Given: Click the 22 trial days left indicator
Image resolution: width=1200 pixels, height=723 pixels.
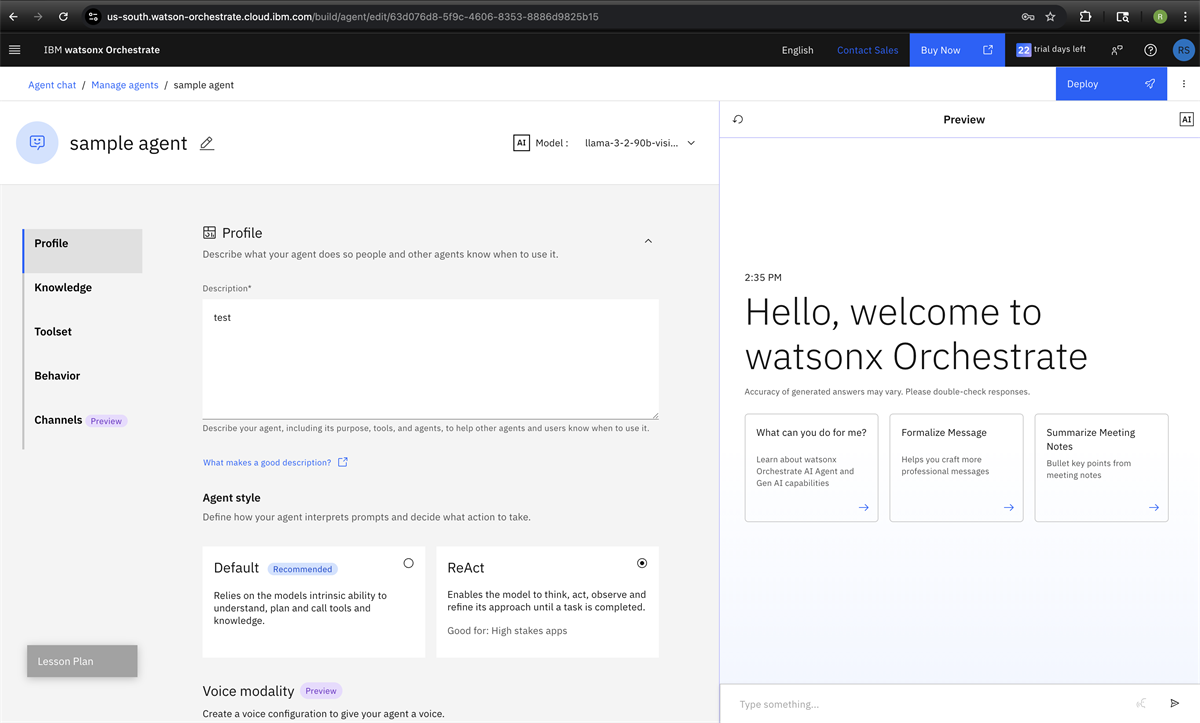Looking at the screenshot, I should [x=1050, y=50].
